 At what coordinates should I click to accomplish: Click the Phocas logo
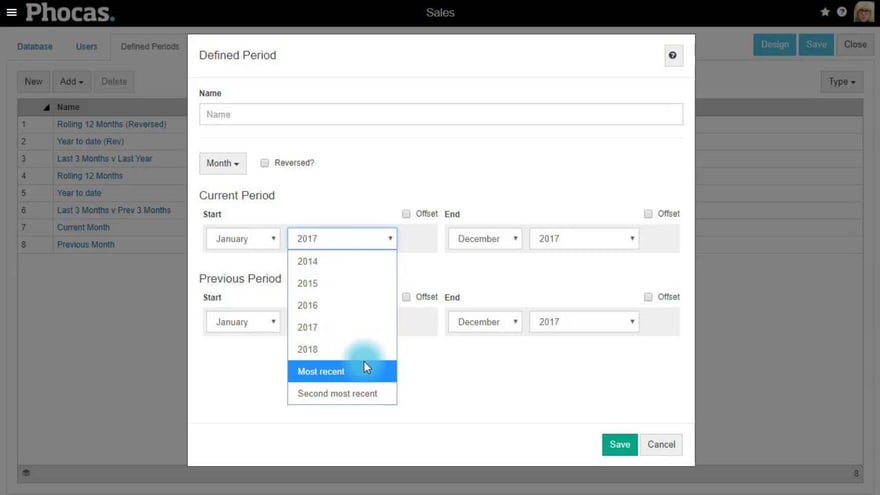(70, 12)
